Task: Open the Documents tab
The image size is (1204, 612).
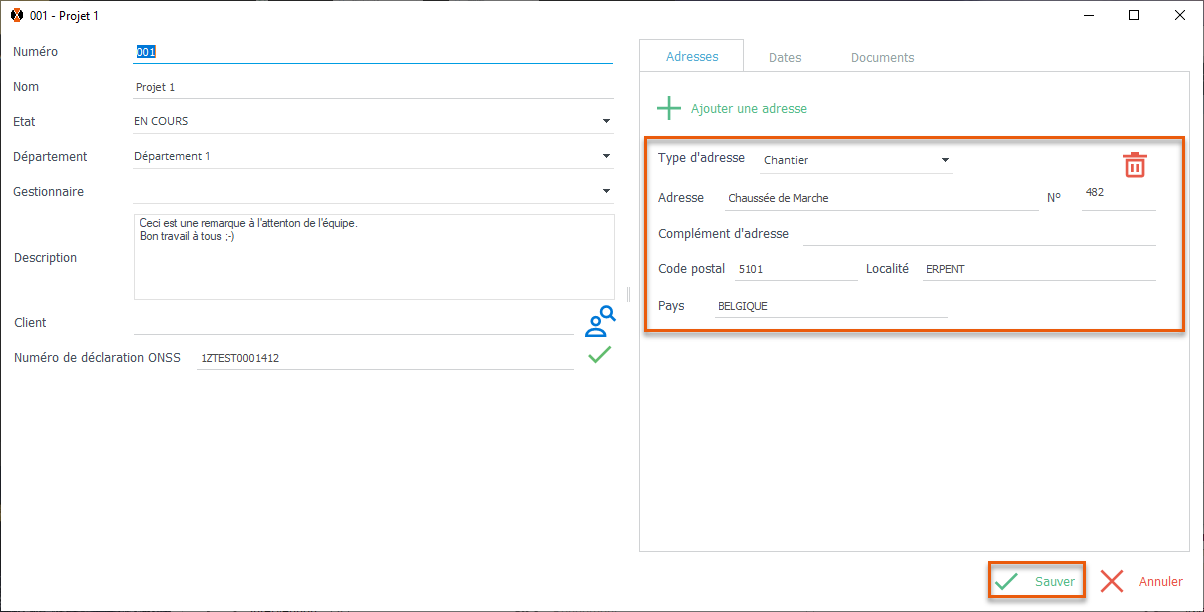Action: (x=882, y=58)
